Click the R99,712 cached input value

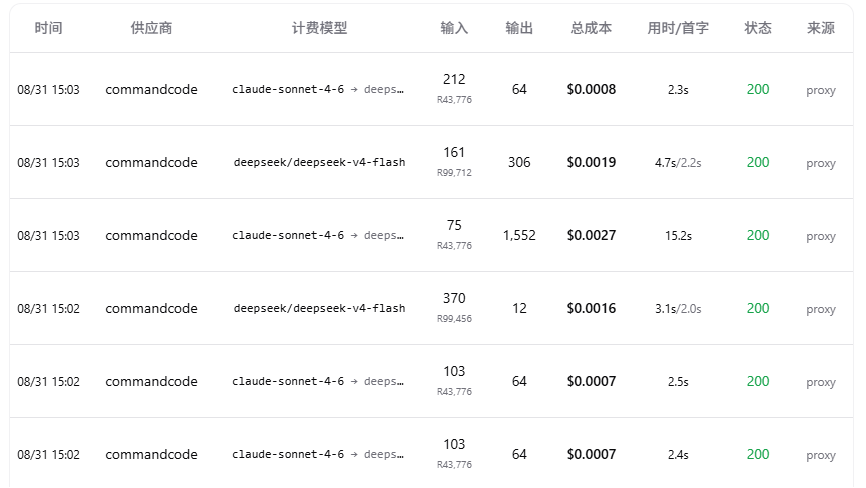(454, 173)
